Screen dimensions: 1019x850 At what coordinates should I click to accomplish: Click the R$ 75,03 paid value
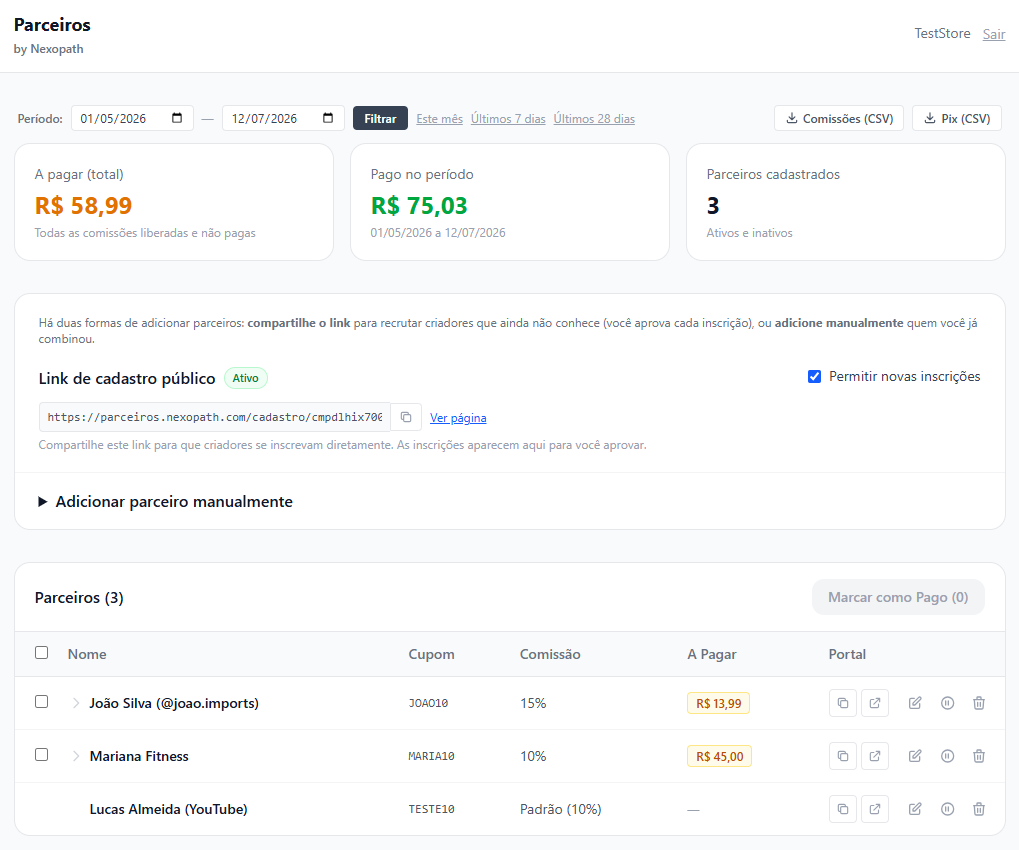pos(419,205)
